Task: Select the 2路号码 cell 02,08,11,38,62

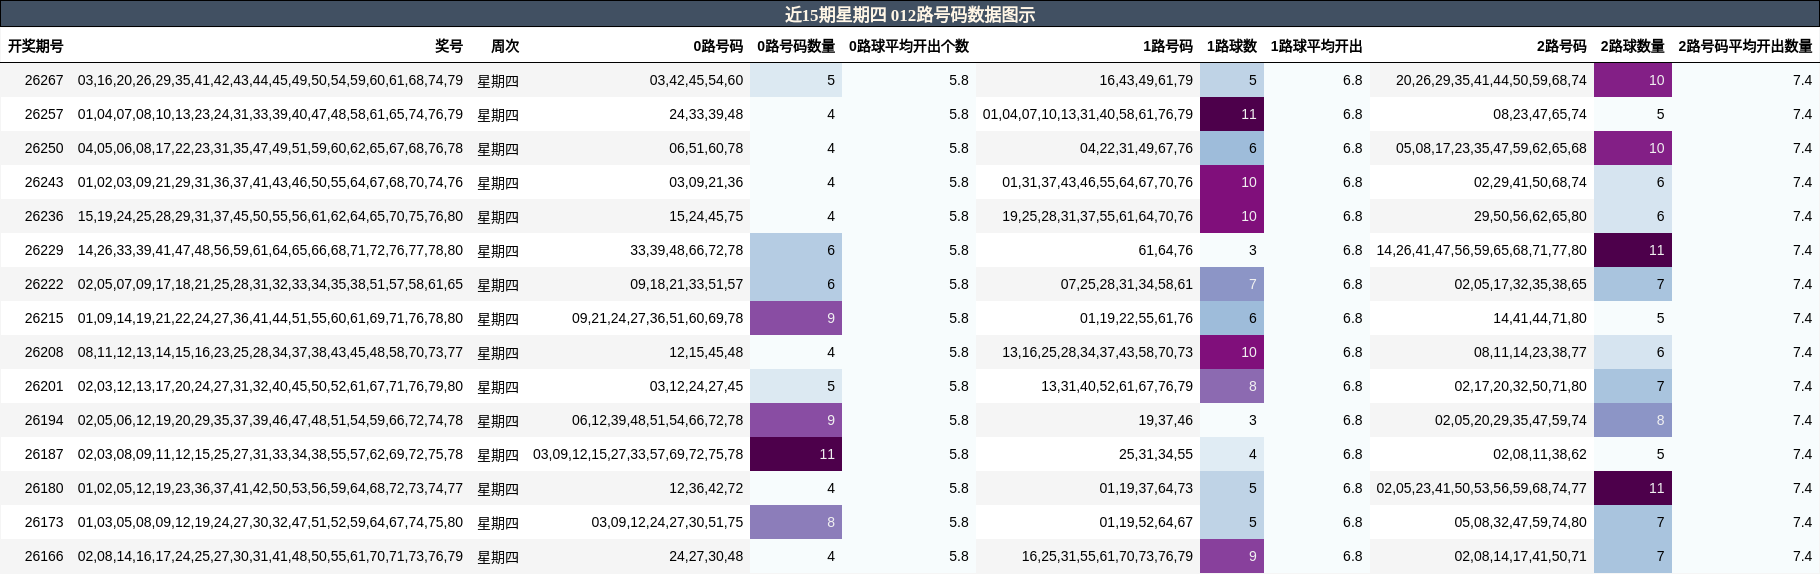Action: click(x=1540, y=454)
